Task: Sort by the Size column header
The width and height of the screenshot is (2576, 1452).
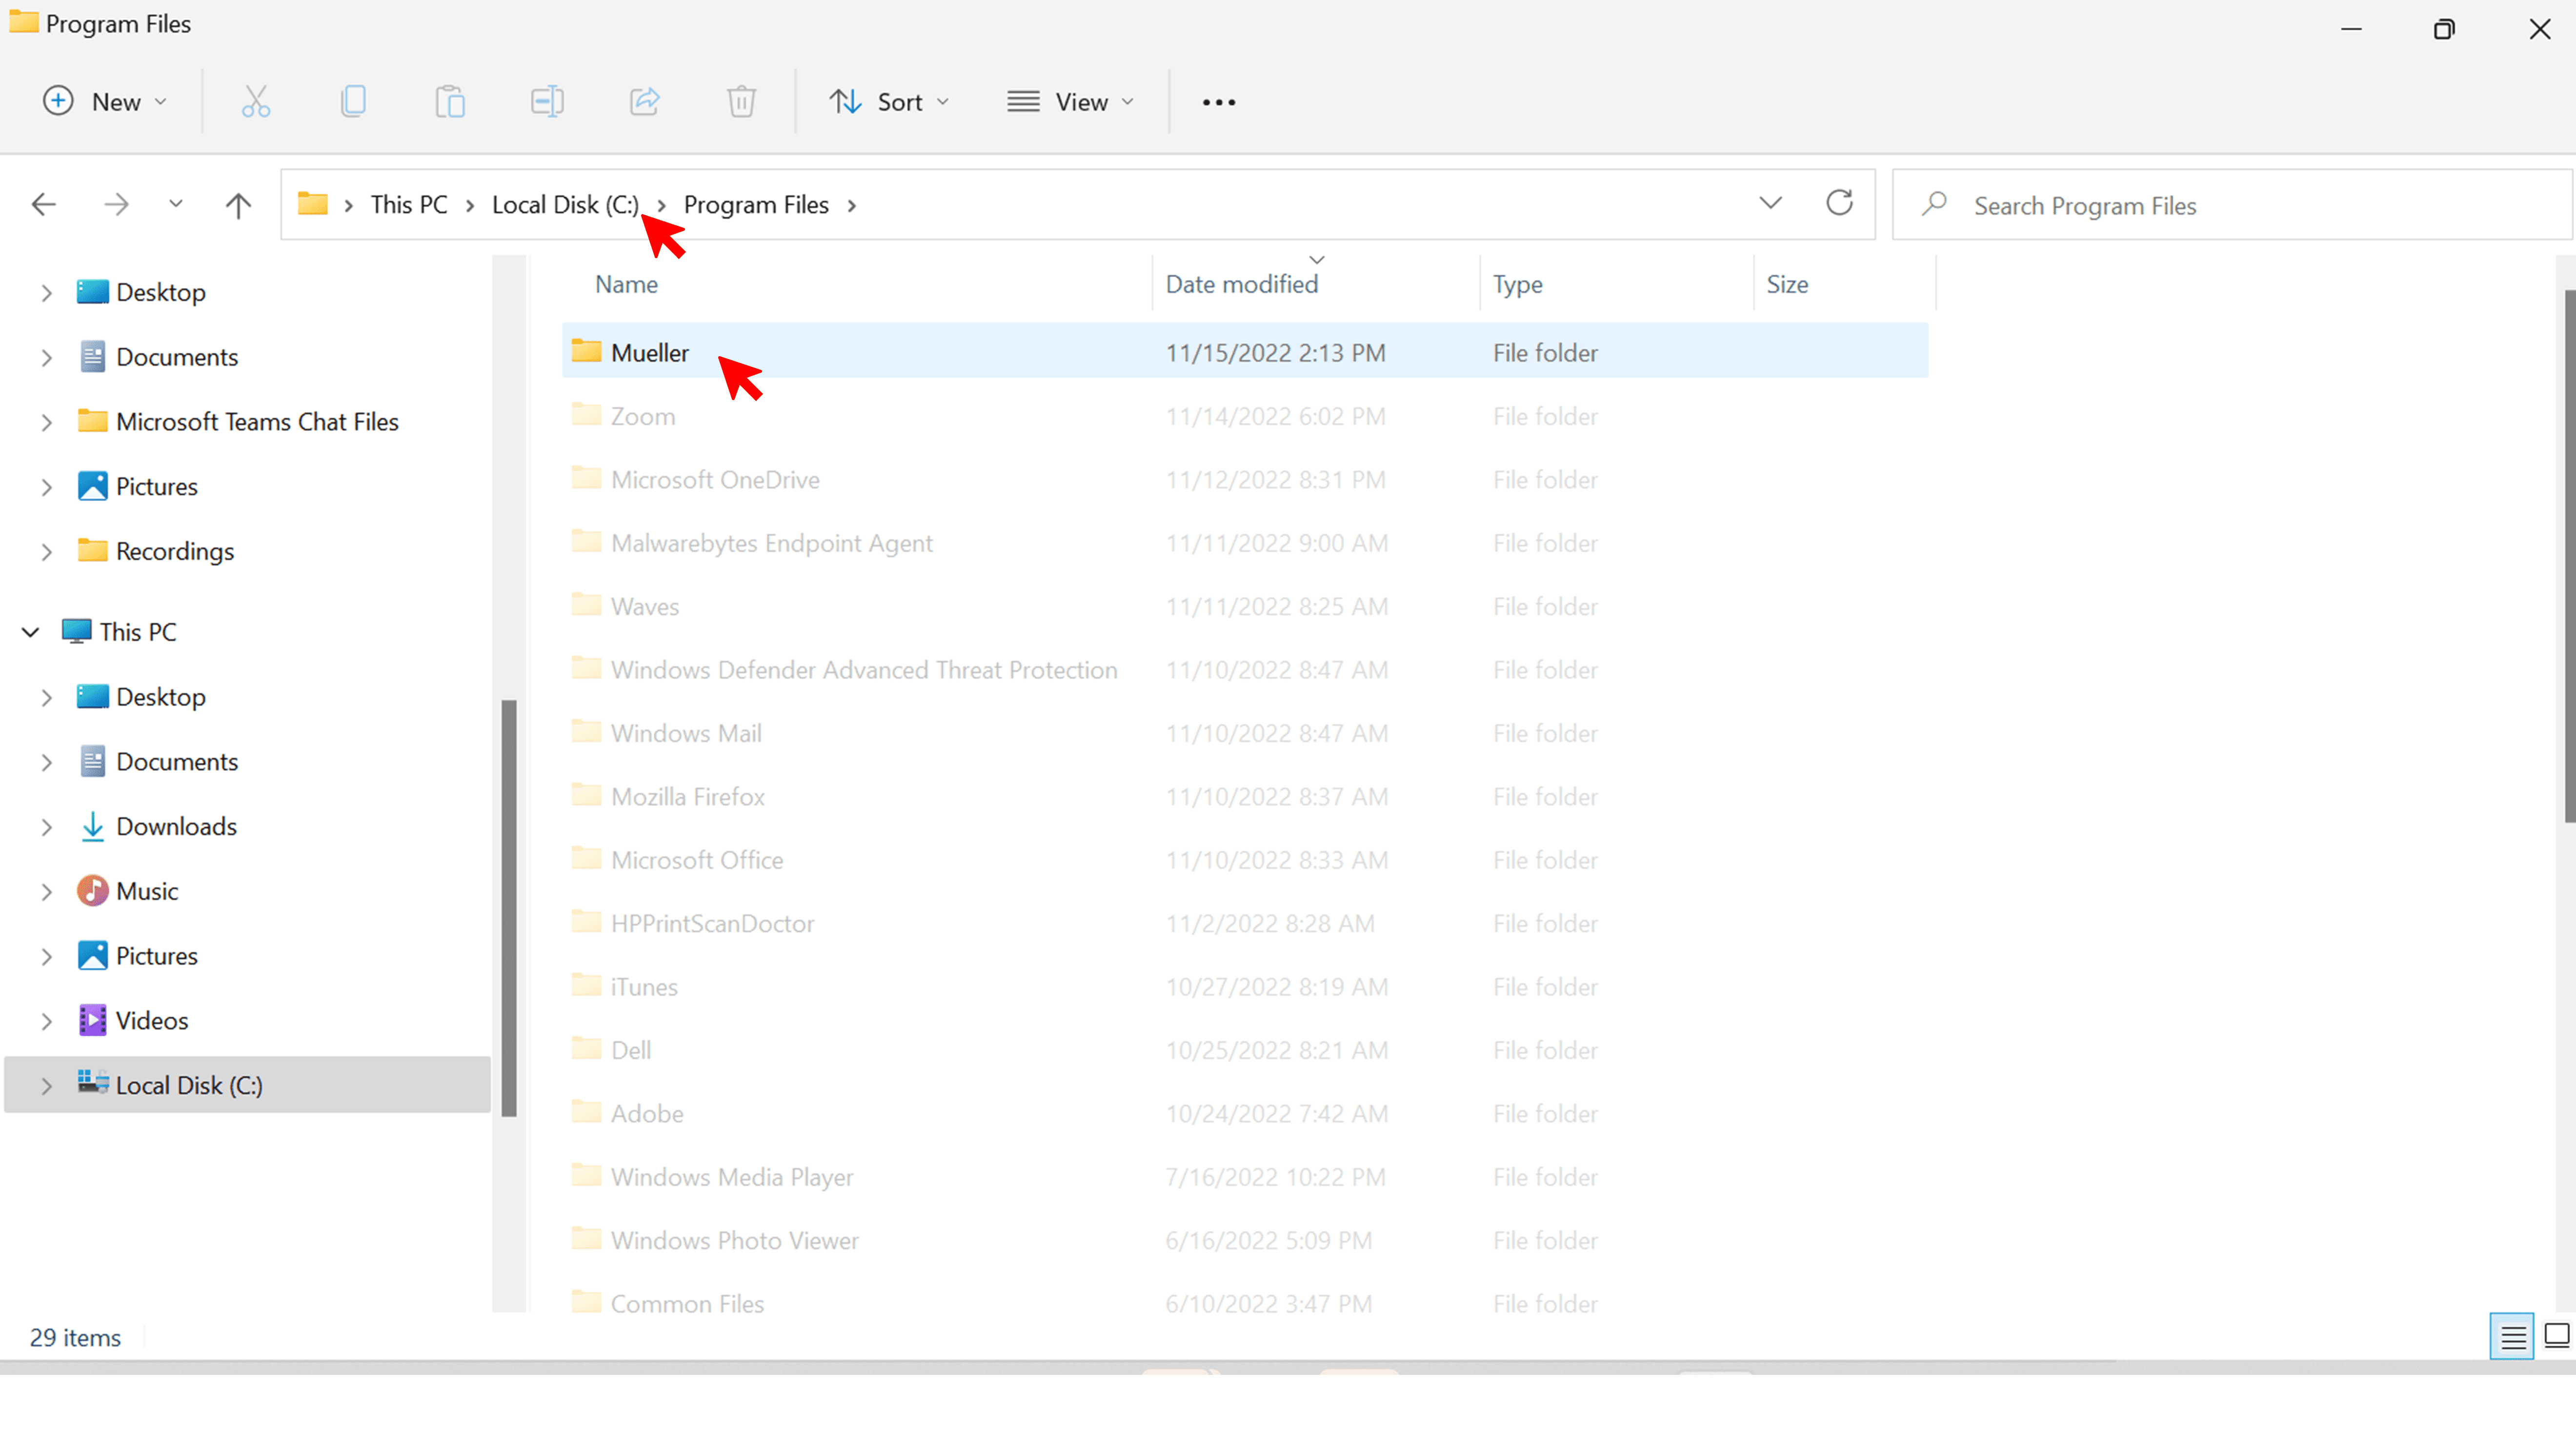Action: [1787, 284]
